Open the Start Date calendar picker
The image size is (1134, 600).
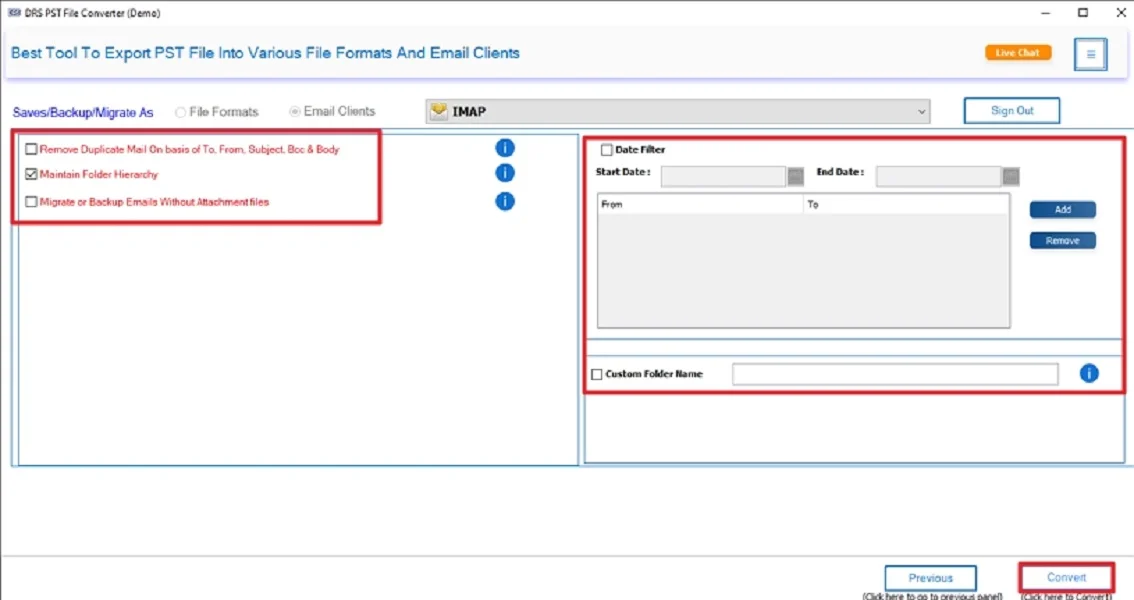click(x=795, y=176)
